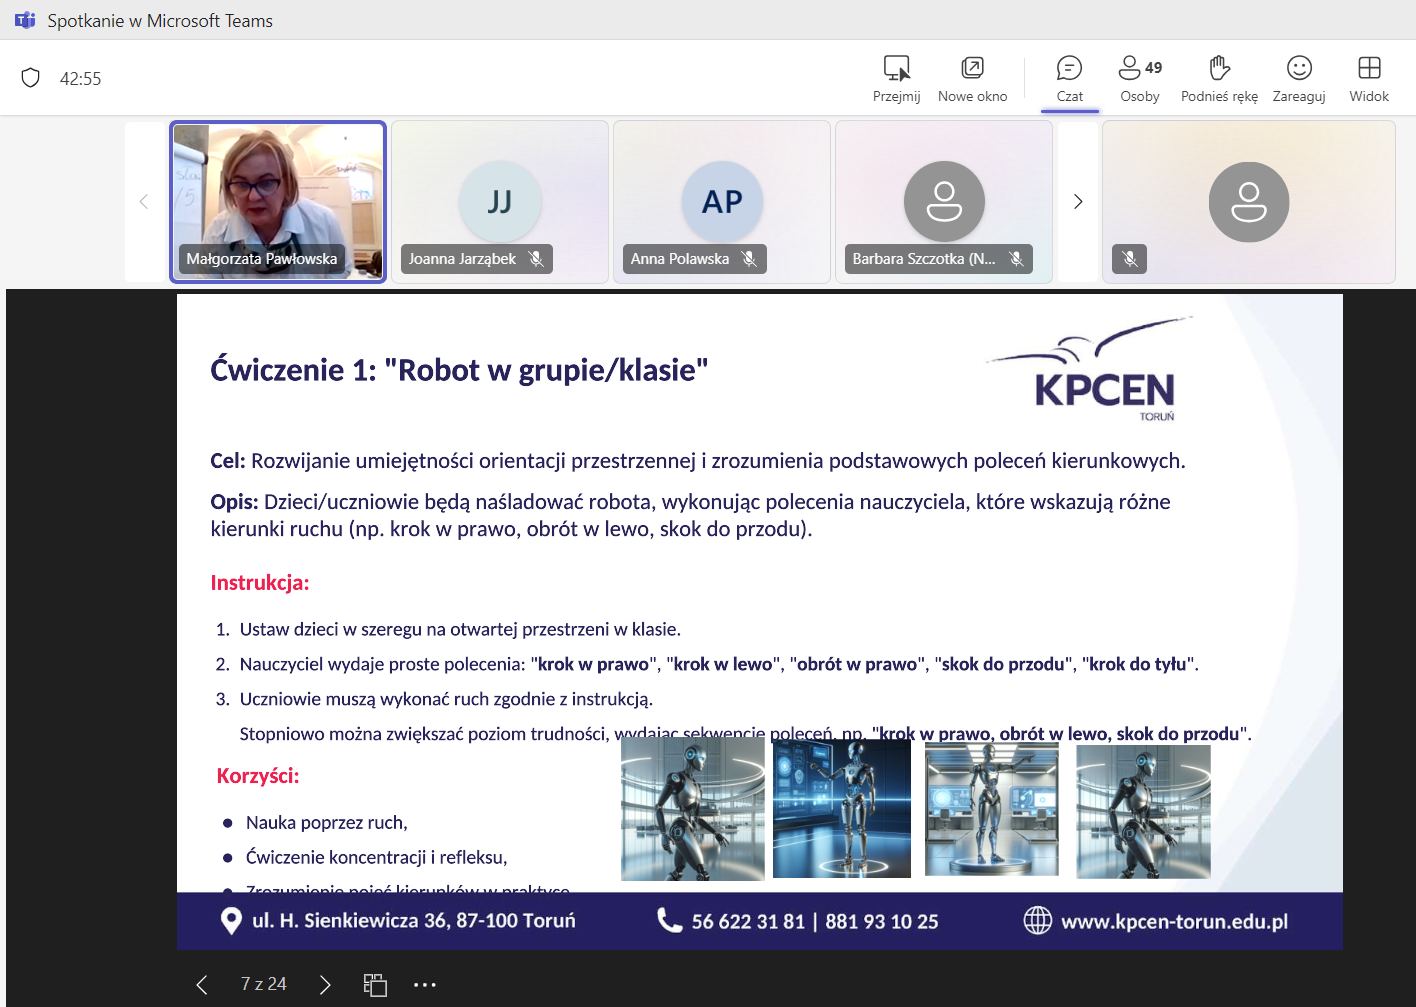Raise hand with Podnieś rękę

click(x=1219, y=79)
